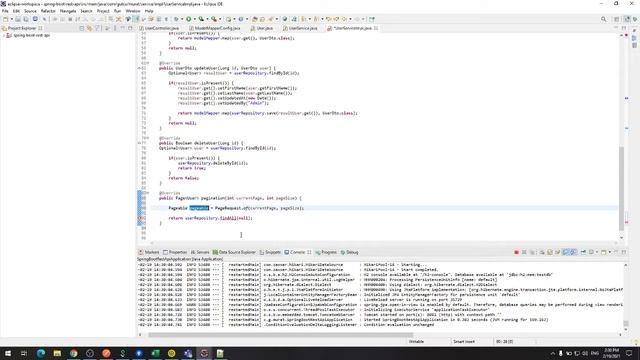
Task: Open Task View on the taskbar
Action: (24, 353)
